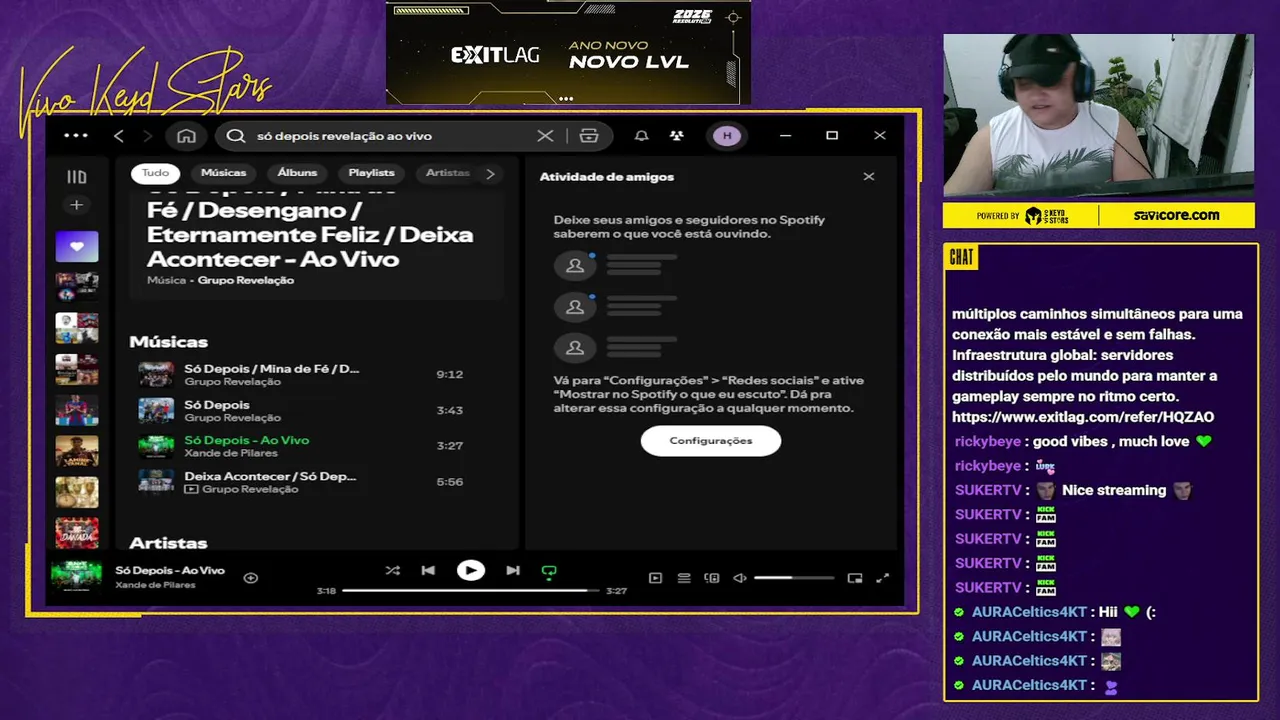Click rickybeye username in chat
1280x720 pixels.
point(986,441)
